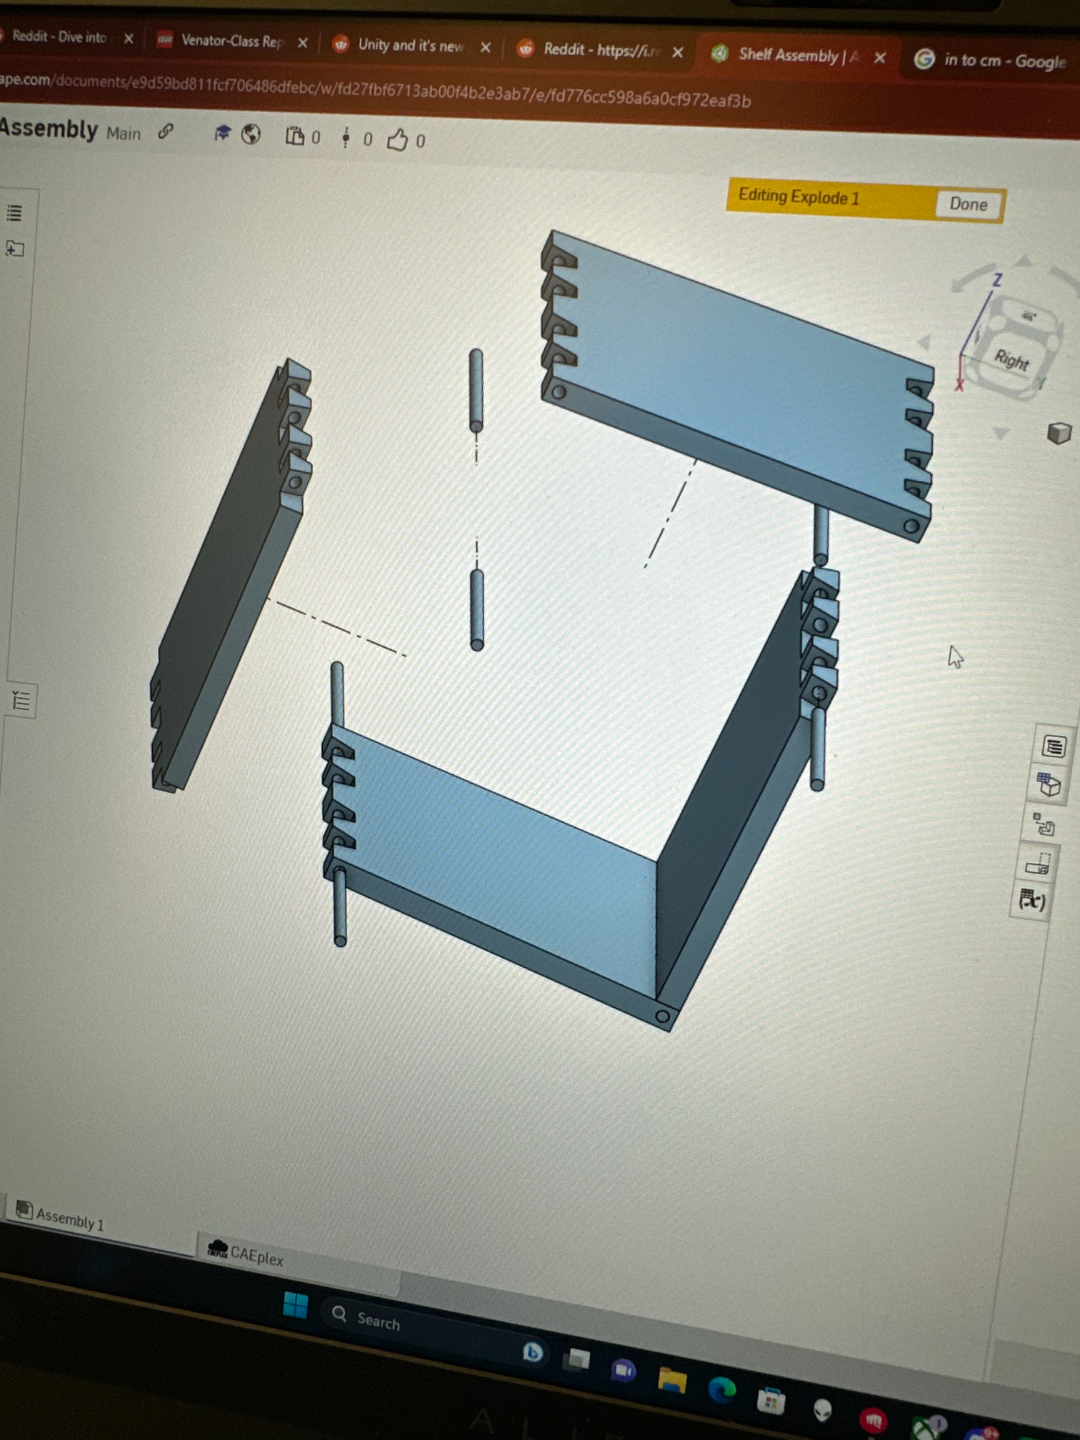Open Task View from the taskbar
Viewport: 1080px width, 1440px height.
(576, 1359)
